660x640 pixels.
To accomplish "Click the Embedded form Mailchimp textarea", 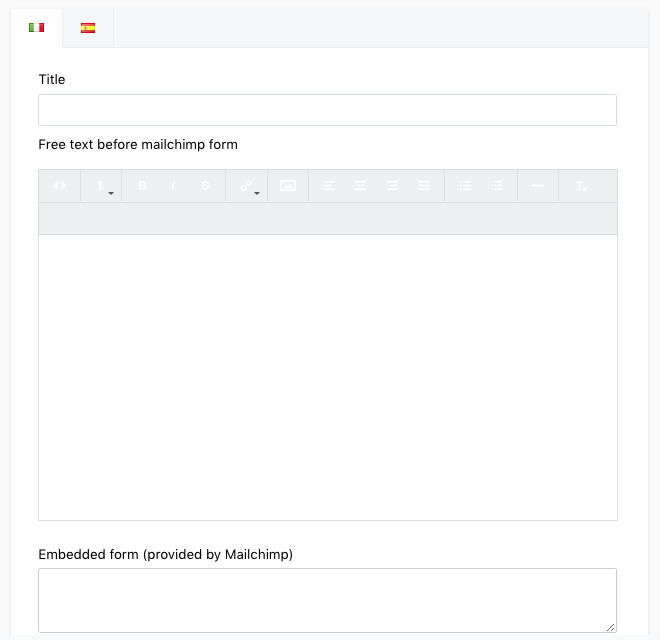I will (327, 600).
